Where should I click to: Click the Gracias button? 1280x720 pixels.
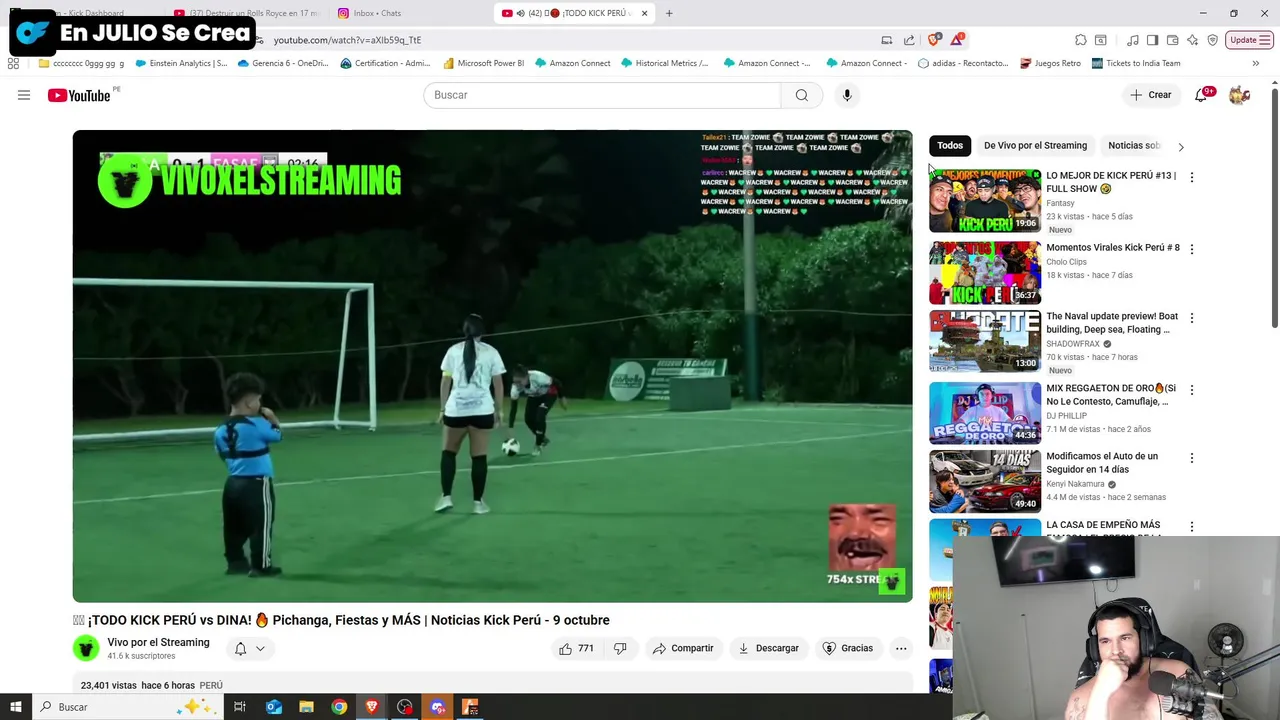coord(848,648)
